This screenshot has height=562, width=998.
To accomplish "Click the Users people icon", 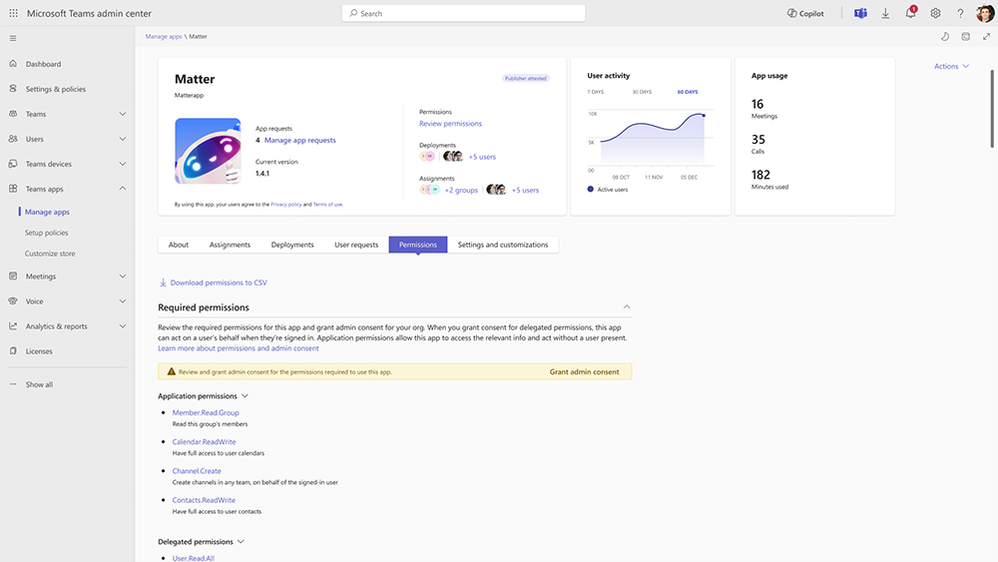I will [13, 139].
